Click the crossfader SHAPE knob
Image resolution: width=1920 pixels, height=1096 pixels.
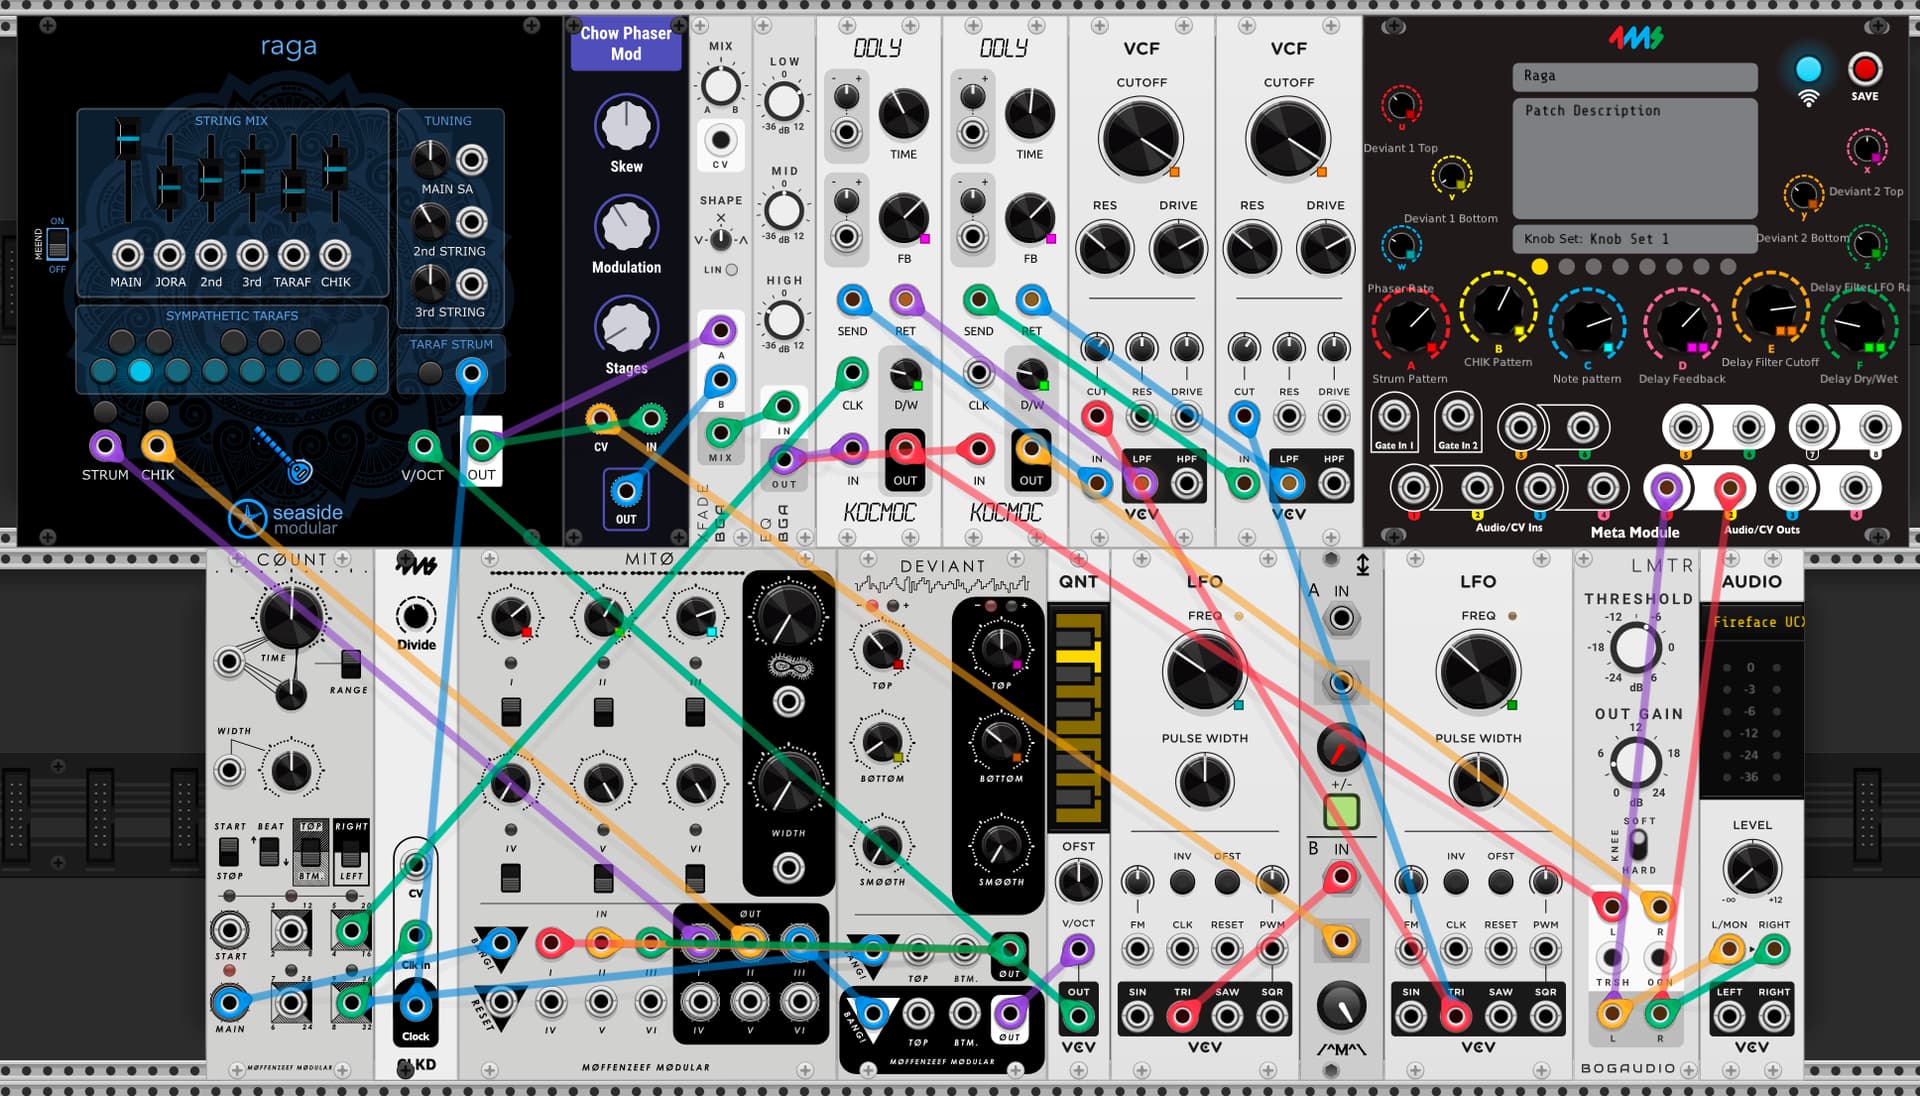click(x=721, y=239)
